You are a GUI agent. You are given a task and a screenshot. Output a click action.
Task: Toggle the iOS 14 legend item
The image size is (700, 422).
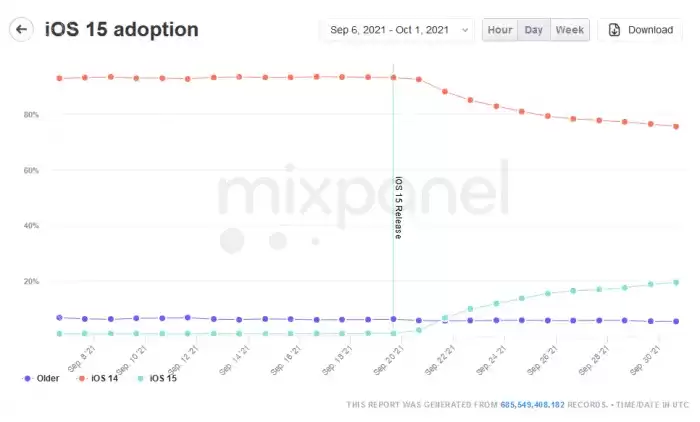(x=98, y=378)
